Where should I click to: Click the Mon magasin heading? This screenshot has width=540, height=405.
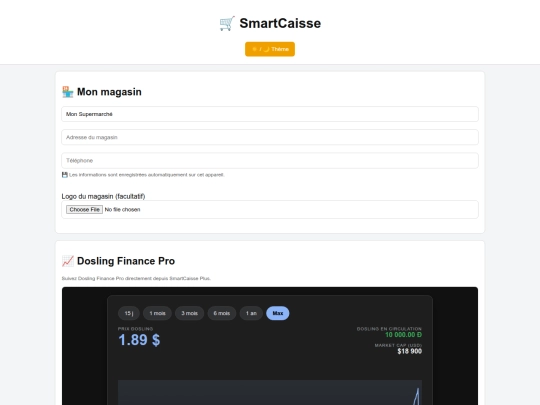pos(109,92)
